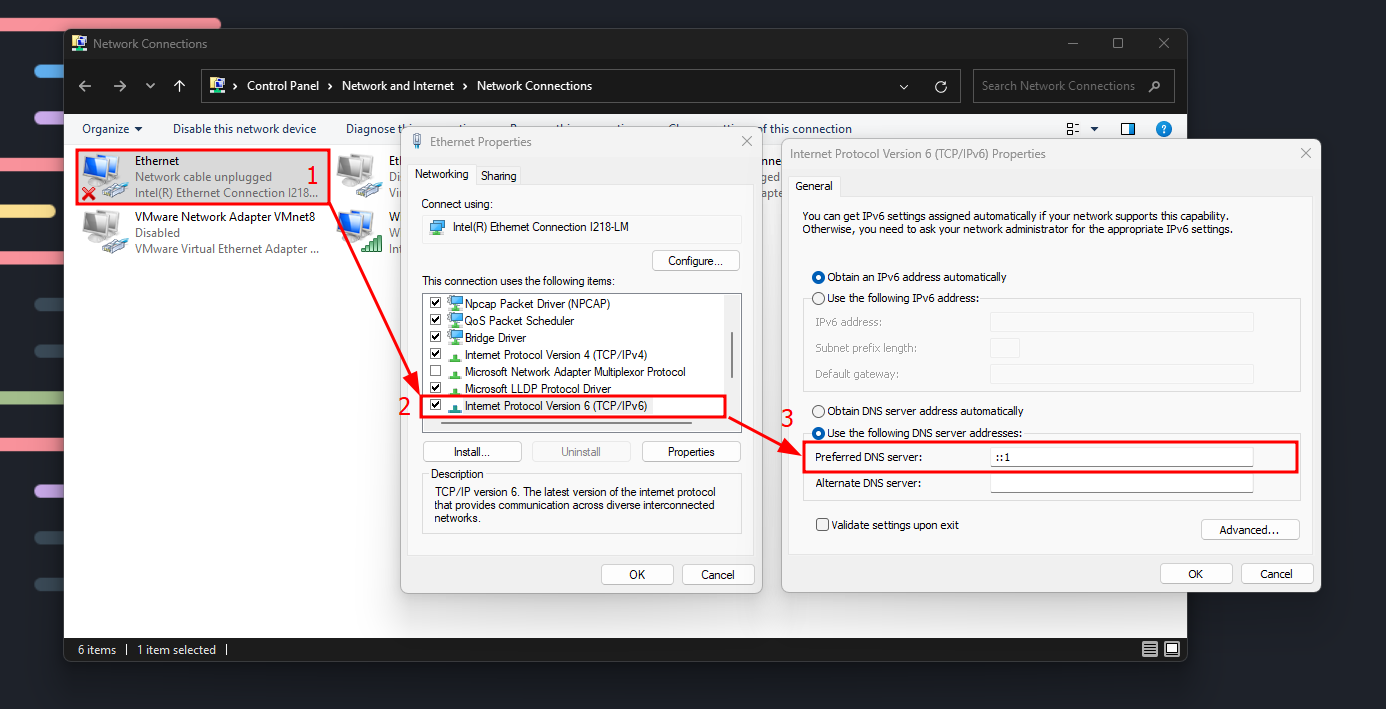
Task: Click Disable this network device
Action: click(244, 129)
